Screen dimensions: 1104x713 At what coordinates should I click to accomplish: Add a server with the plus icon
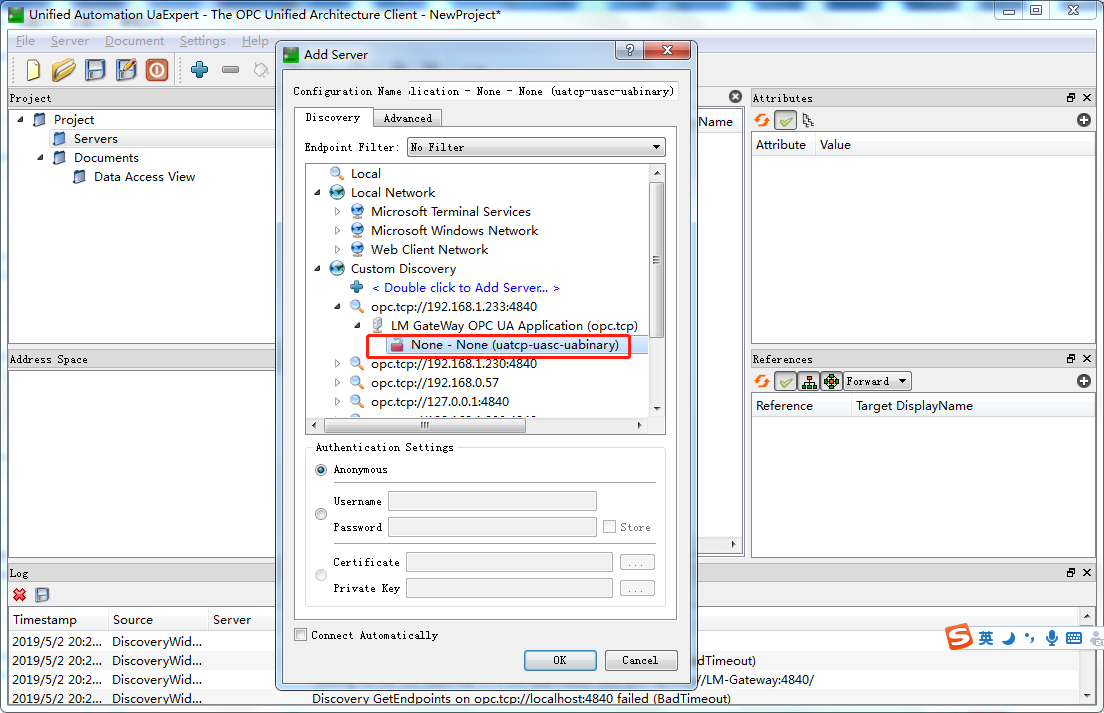(199, 70)
